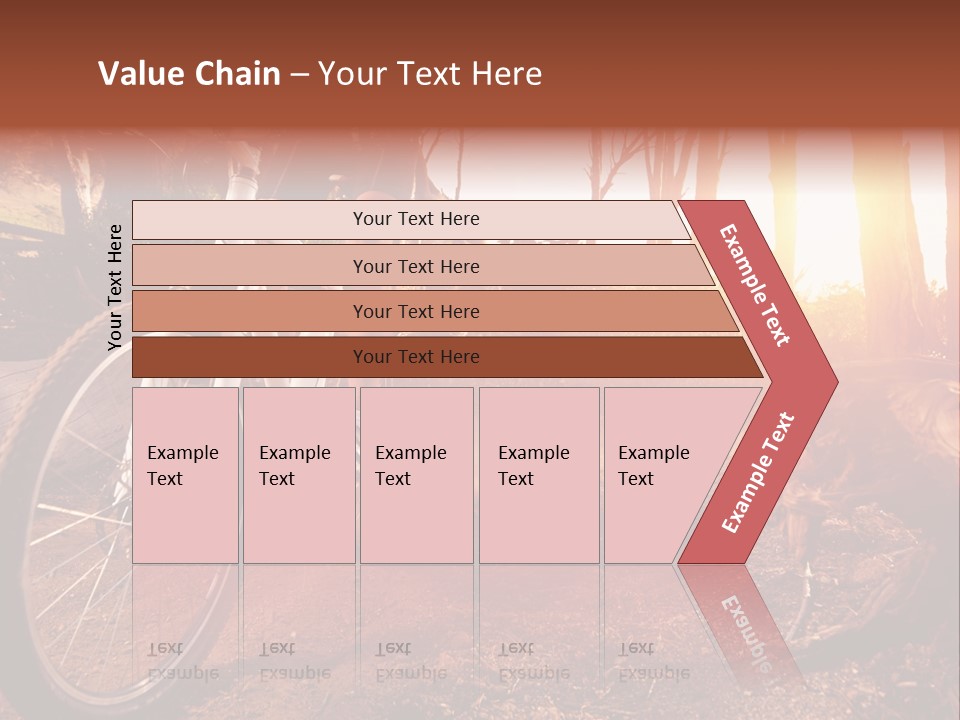Click the first pink 'Example Text' box
Image resolution: width=960 pixels, height=720 pixels.
coord(186,475)
